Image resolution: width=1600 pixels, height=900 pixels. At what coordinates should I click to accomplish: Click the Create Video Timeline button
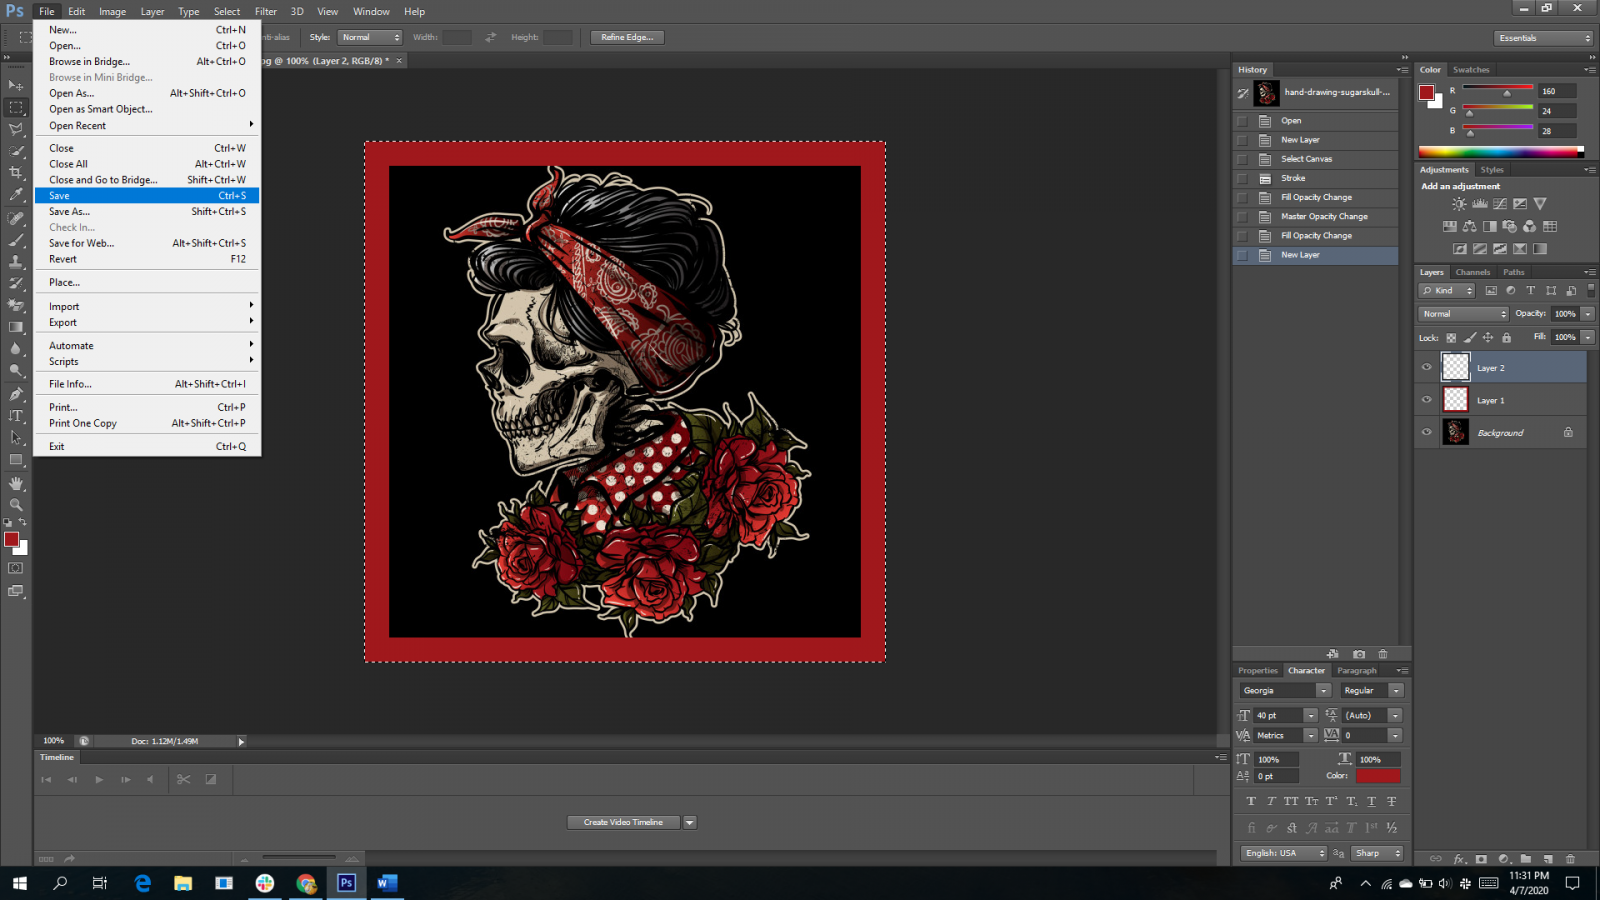tap(623, 823)
